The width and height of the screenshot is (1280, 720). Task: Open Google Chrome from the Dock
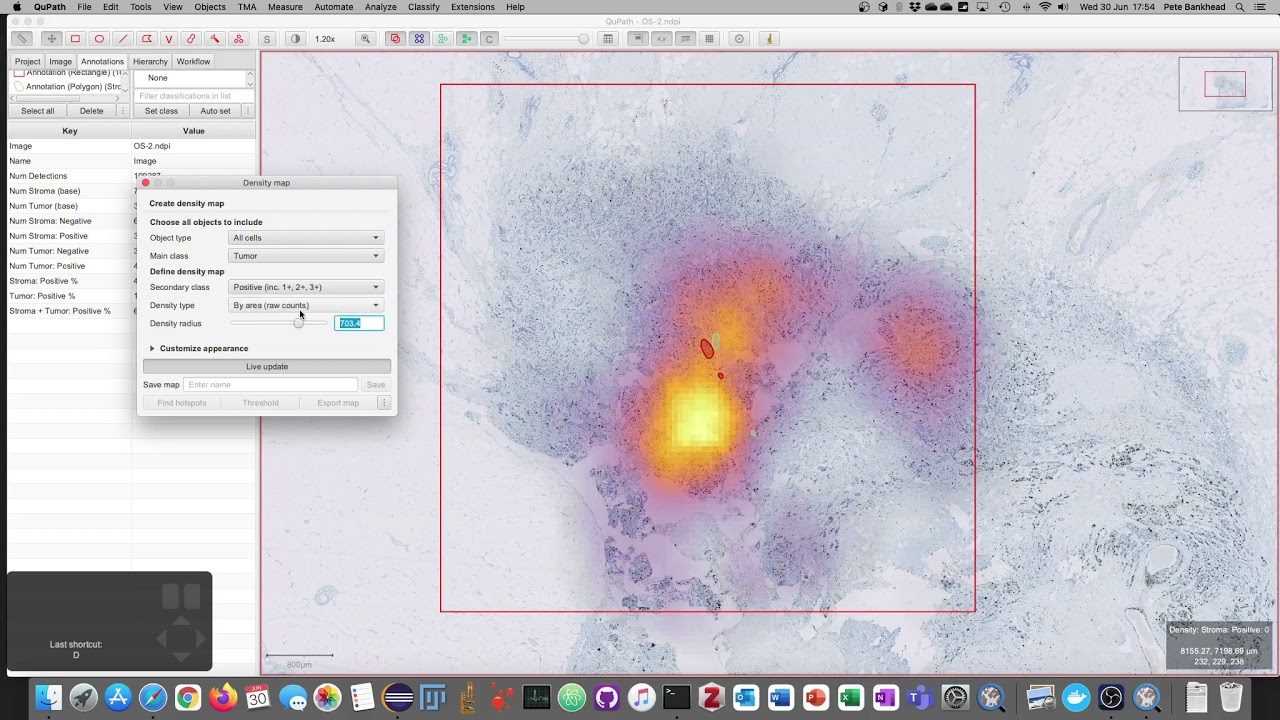click(188, 697)
